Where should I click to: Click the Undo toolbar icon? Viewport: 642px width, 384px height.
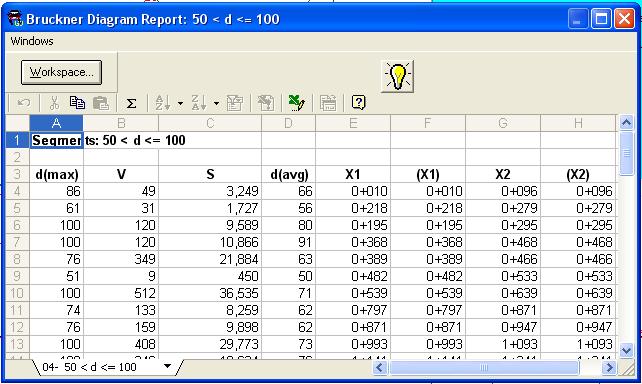click(x=23, y=103)
